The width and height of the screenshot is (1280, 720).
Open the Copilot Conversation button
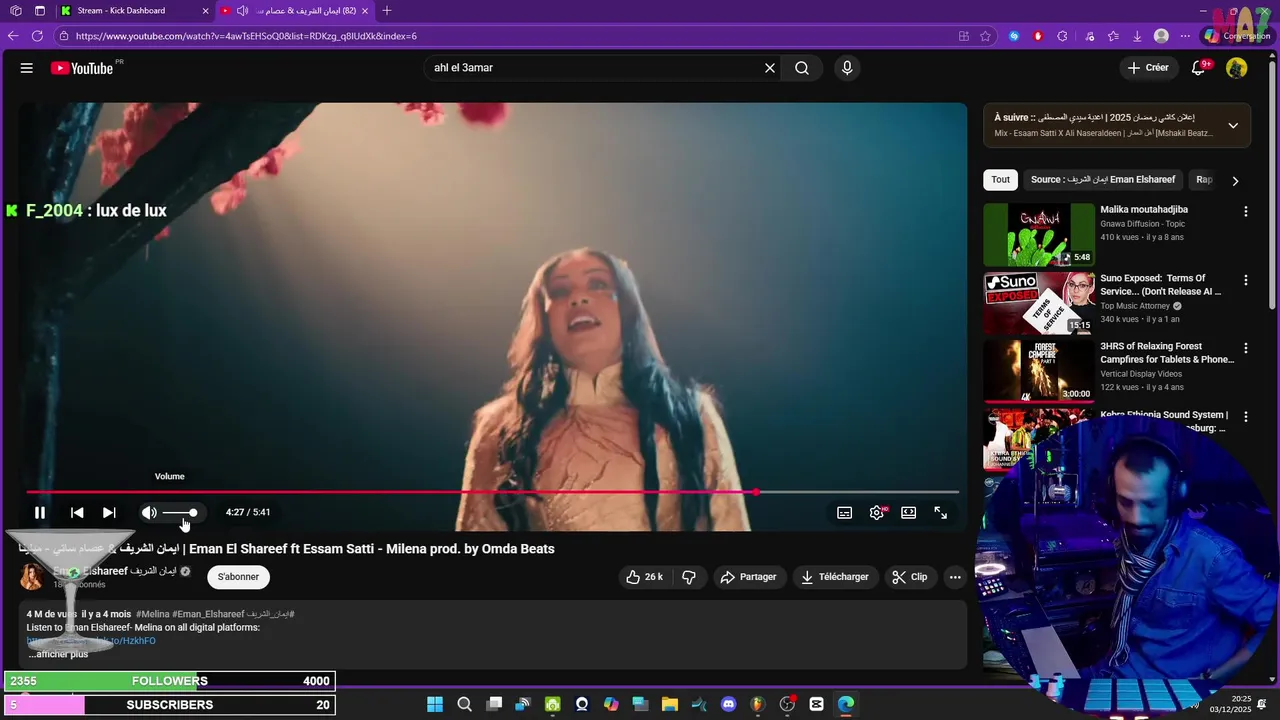1237,36
